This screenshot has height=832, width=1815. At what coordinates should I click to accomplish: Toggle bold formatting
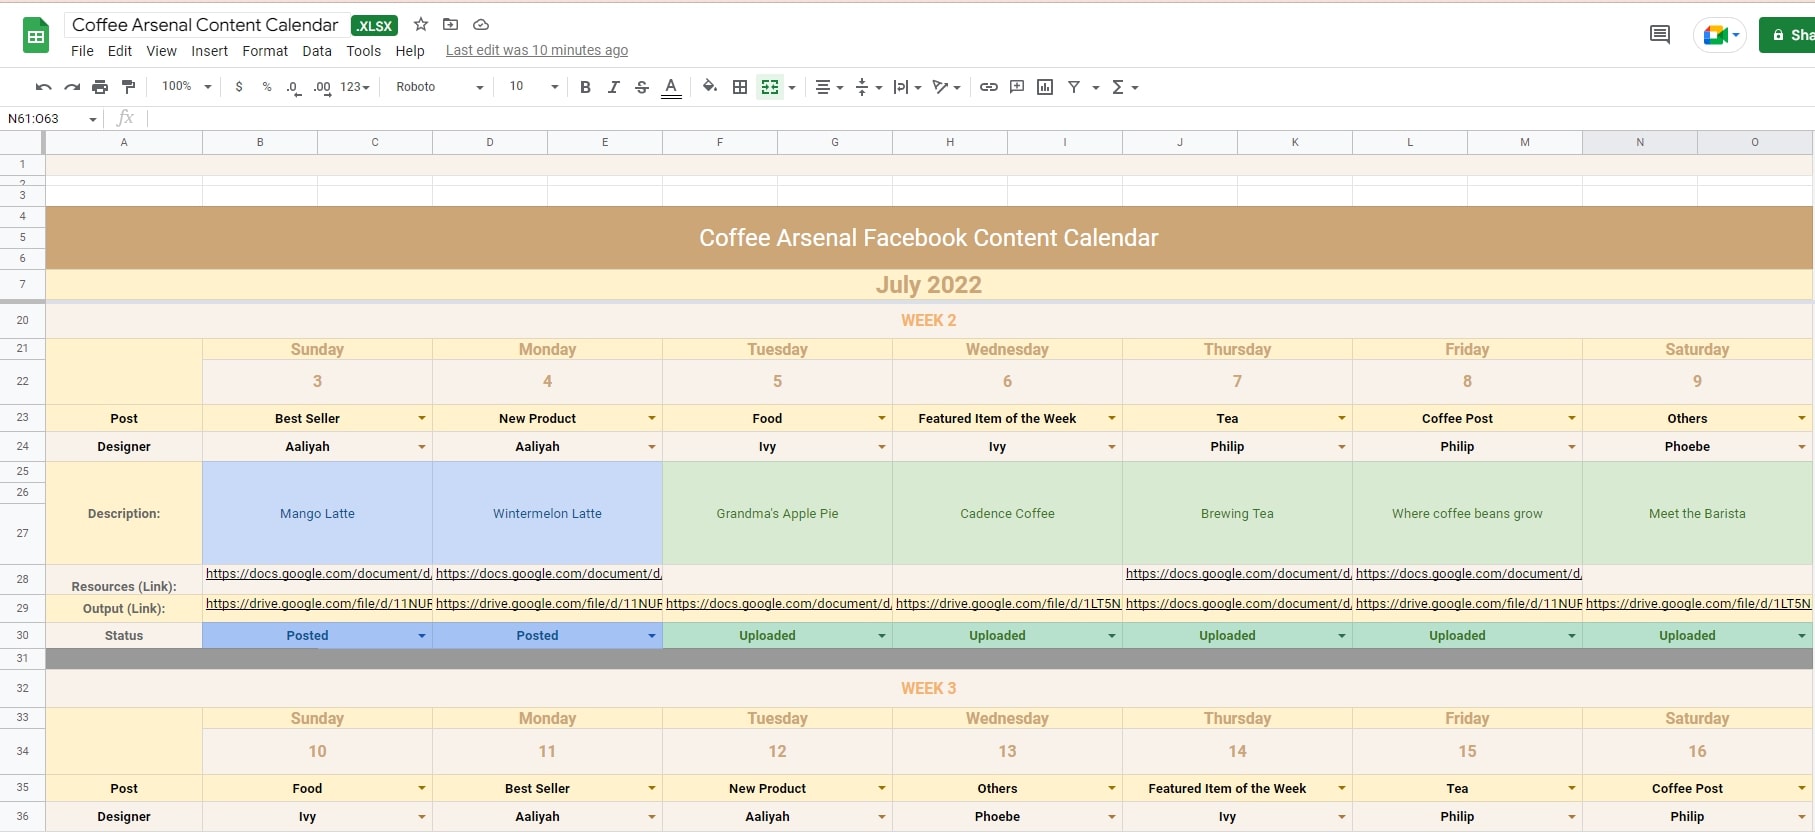click(585, 87)
